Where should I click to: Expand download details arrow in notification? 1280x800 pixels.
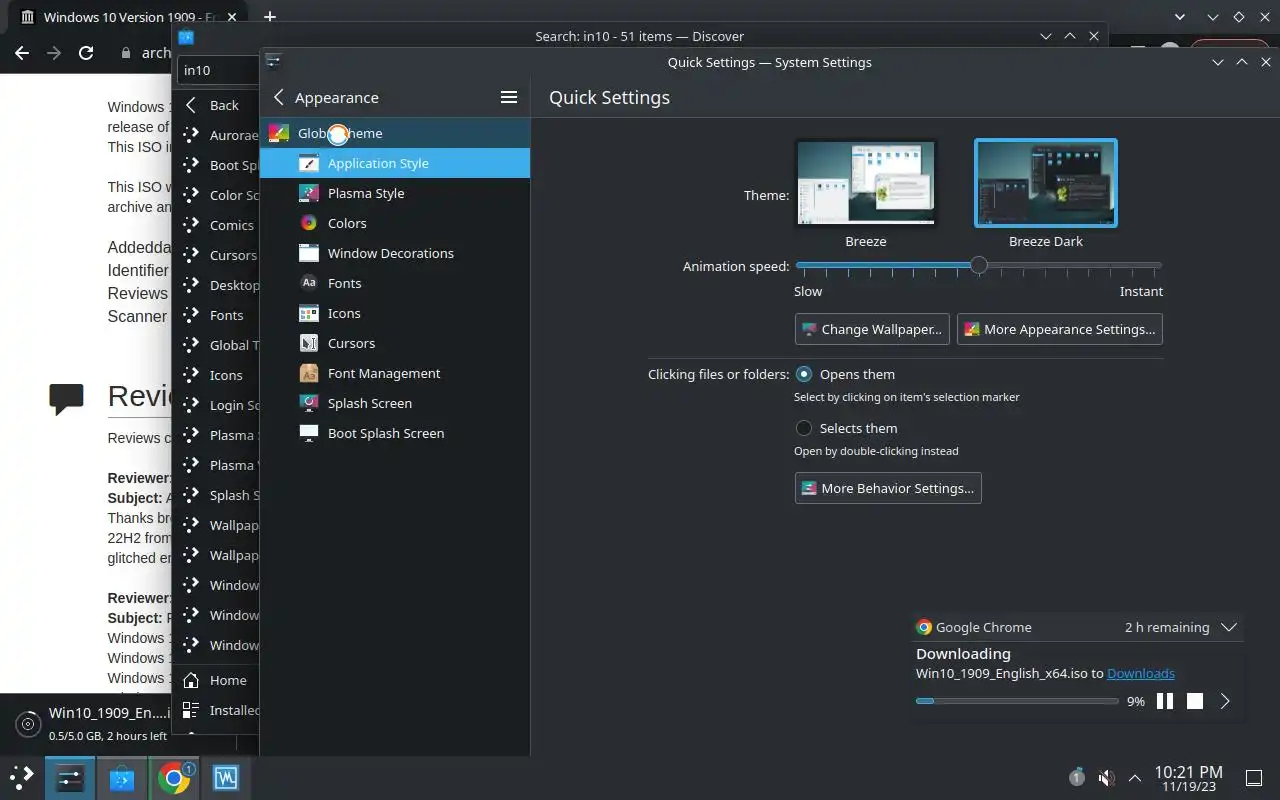point(1225,701)
